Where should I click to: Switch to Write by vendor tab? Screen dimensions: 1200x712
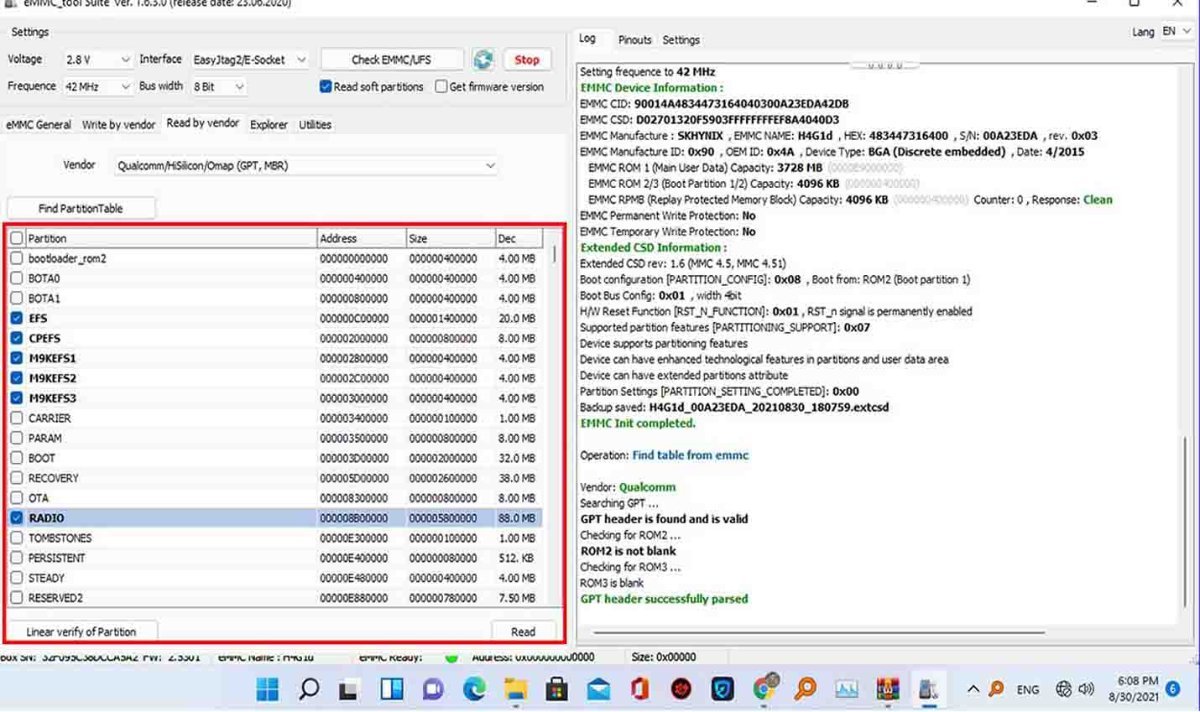click(x=119, y=125)
